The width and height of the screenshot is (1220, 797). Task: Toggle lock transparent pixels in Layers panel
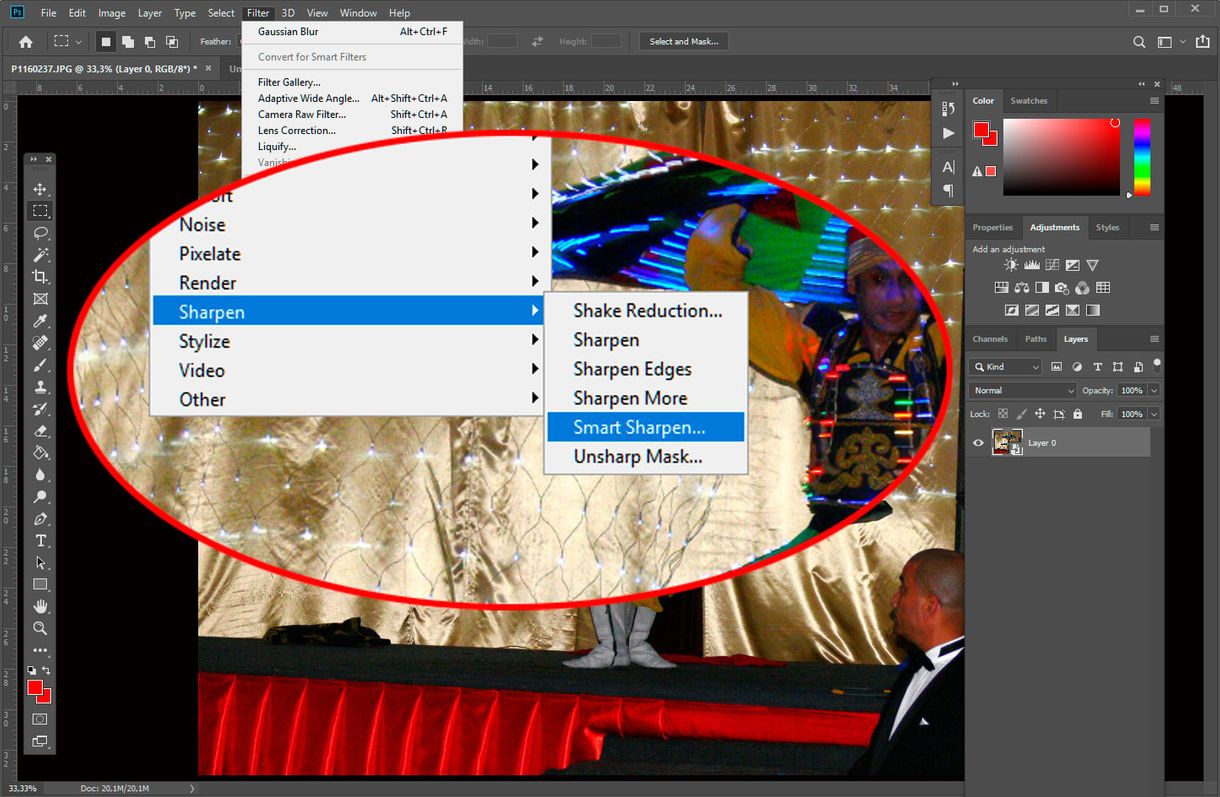(x=1002, y=413)
